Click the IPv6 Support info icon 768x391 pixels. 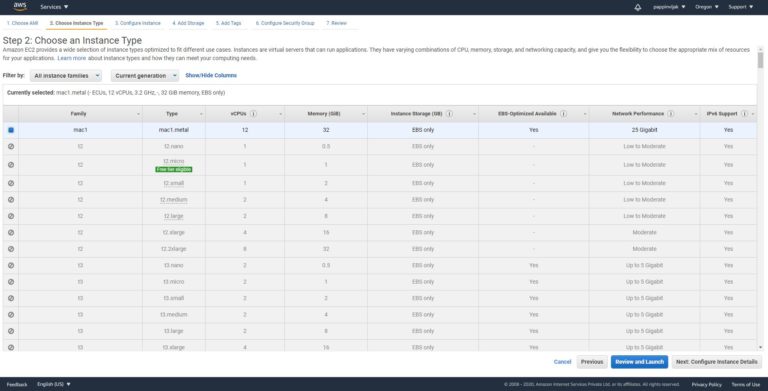click(x=744, y=114)
